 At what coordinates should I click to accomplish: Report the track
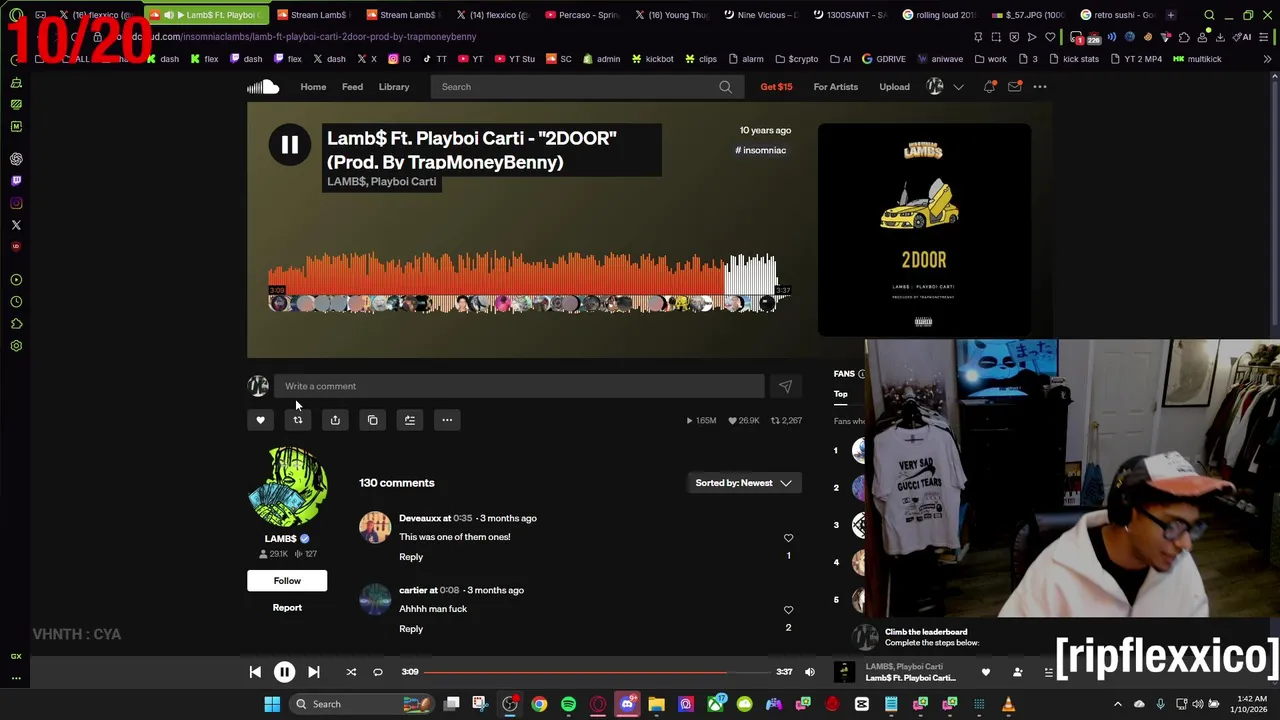click(287, 607)
